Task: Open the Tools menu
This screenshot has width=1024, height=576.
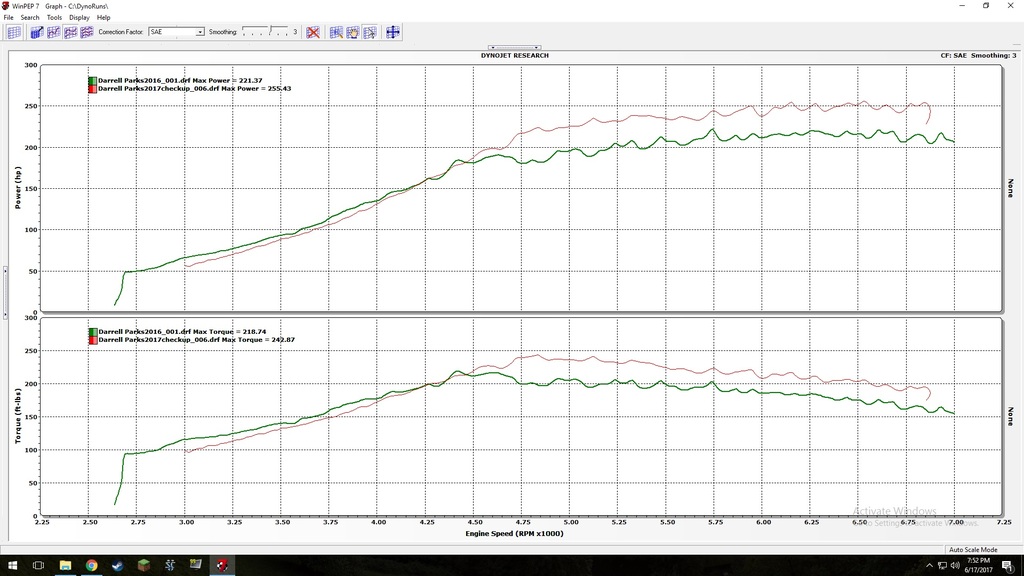Action: pyautogui.click(x=53, y=16)
